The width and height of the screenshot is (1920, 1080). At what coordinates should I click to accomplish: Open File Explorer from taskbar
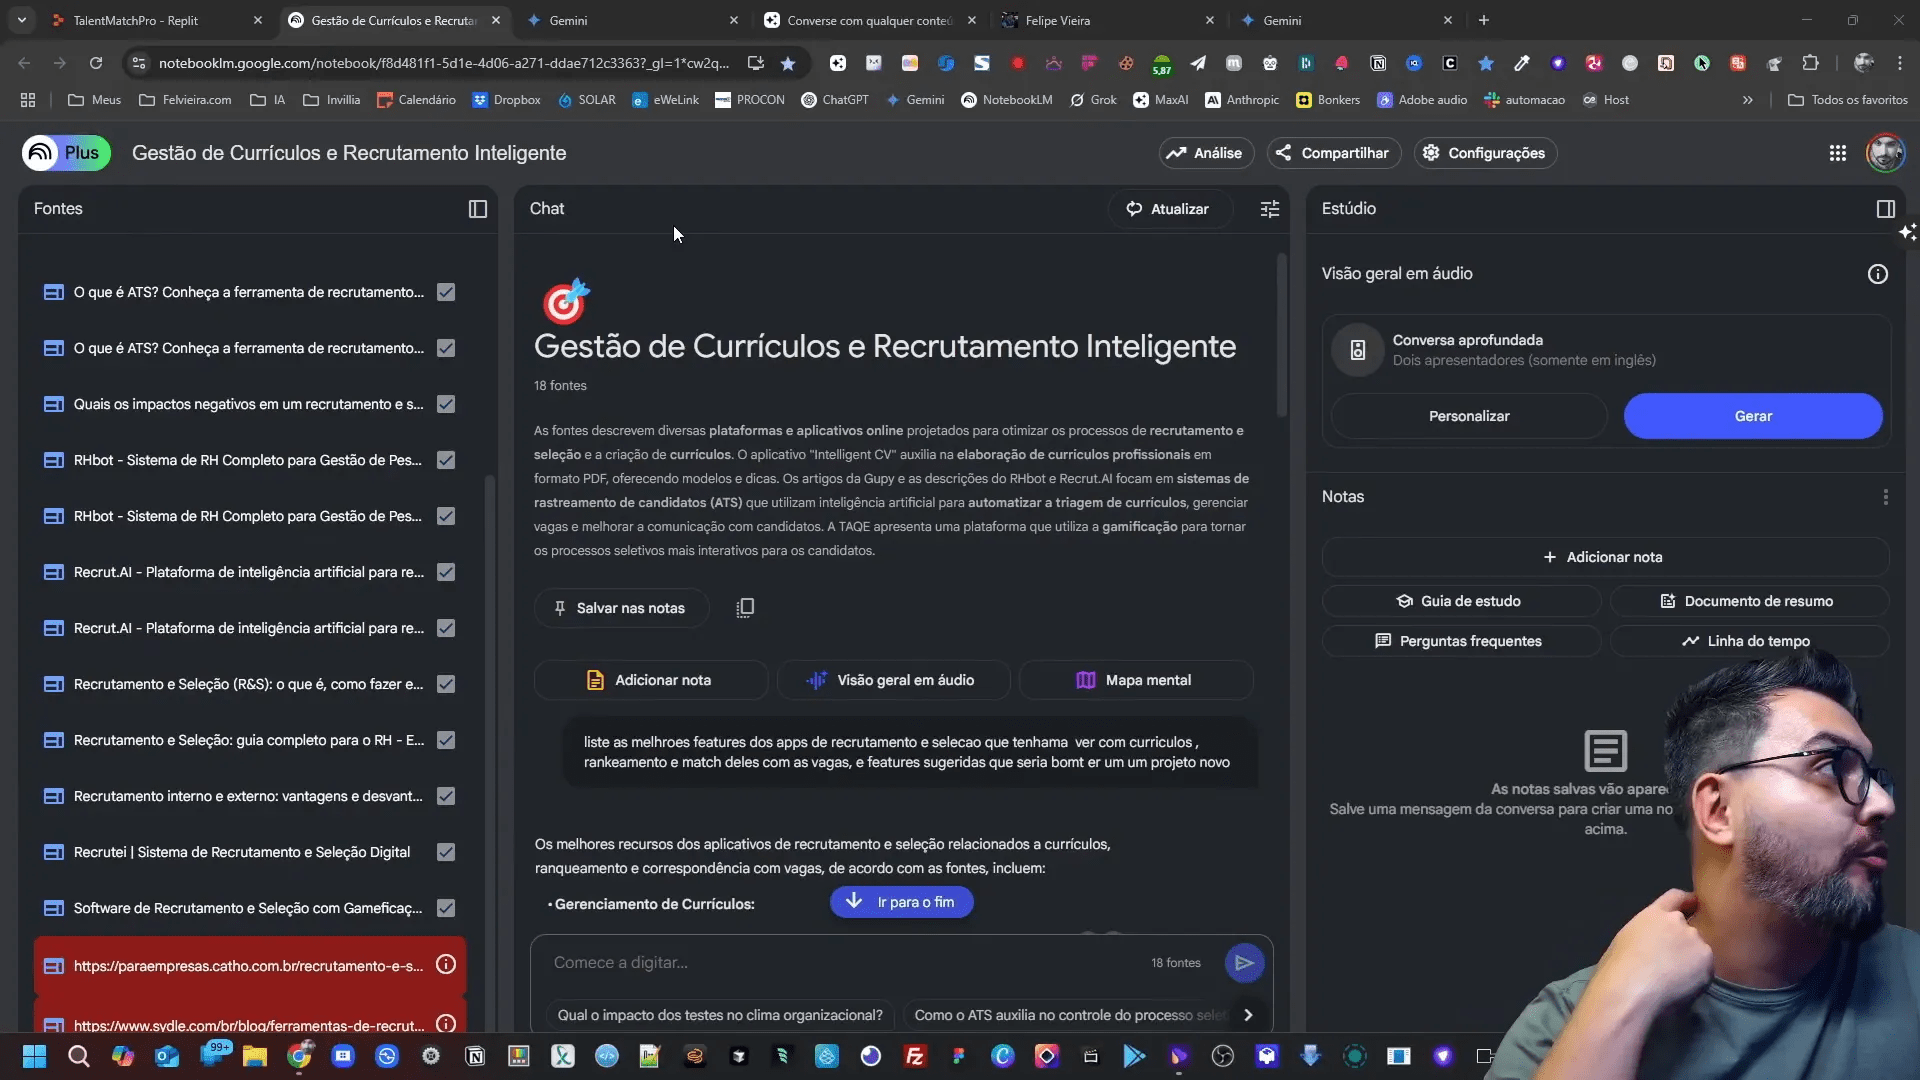255,1056
